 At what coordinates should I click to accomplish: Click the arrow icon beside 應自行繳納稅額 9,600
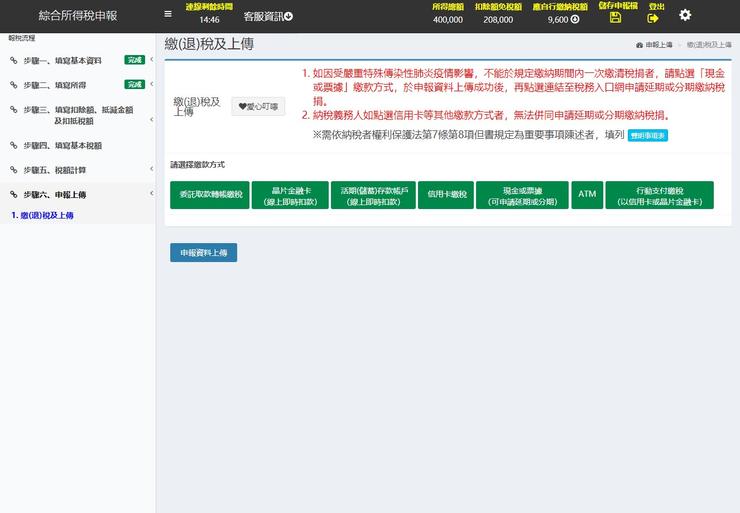tap(575, 19)
